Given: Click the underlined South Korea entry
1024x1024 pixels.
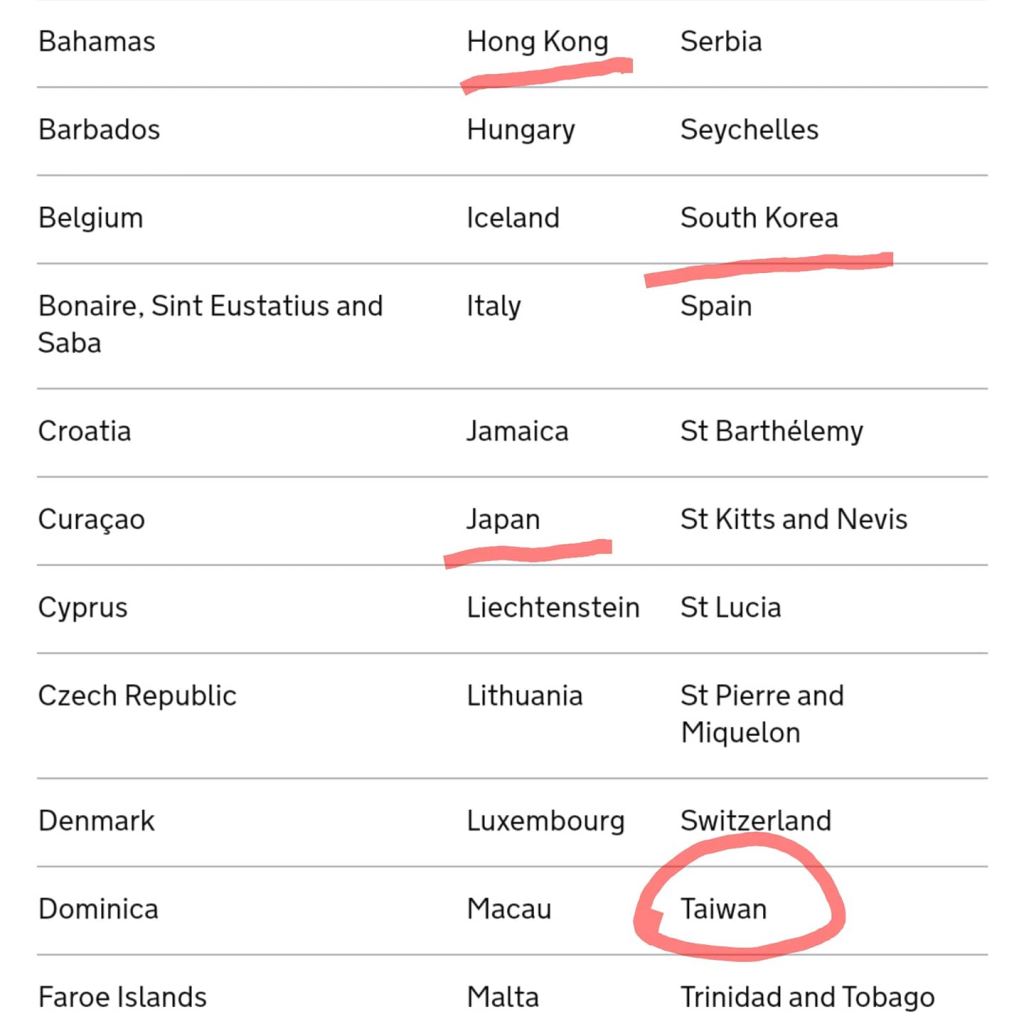Looking at the screenshot, I should pos(759,217).
